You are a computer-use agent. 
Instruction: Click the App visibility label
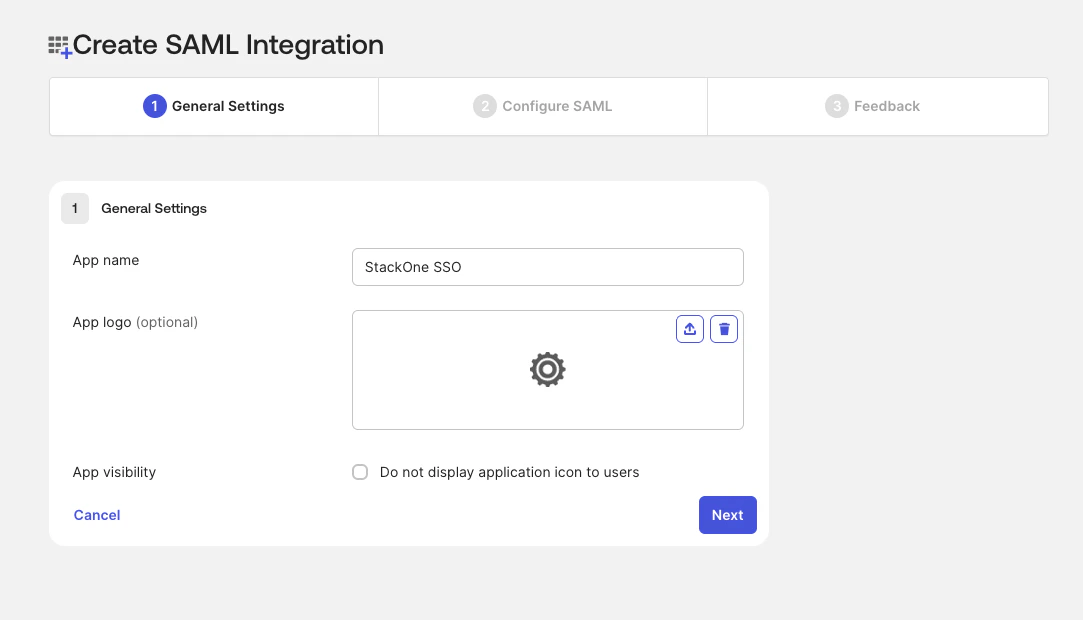(x=113, y=472)
